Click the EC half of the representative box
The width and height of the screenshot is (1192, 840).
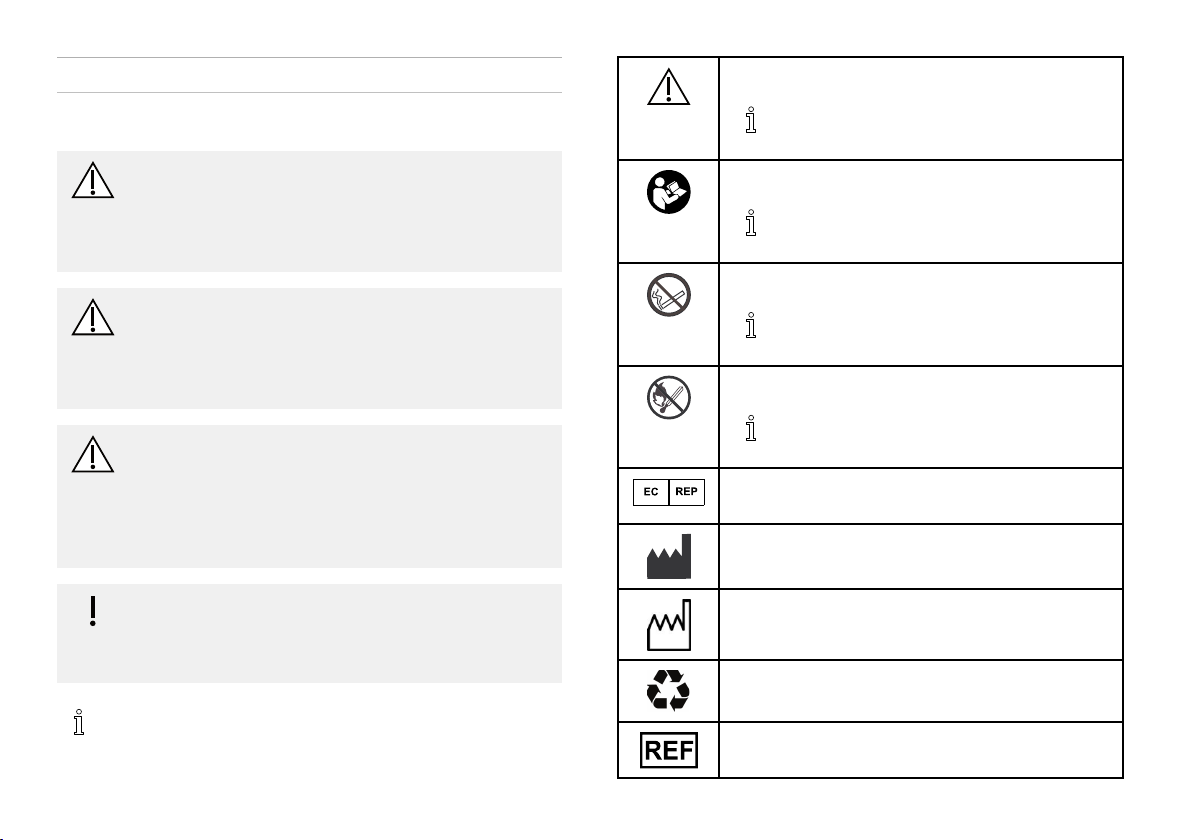click(x=651, y=492)
